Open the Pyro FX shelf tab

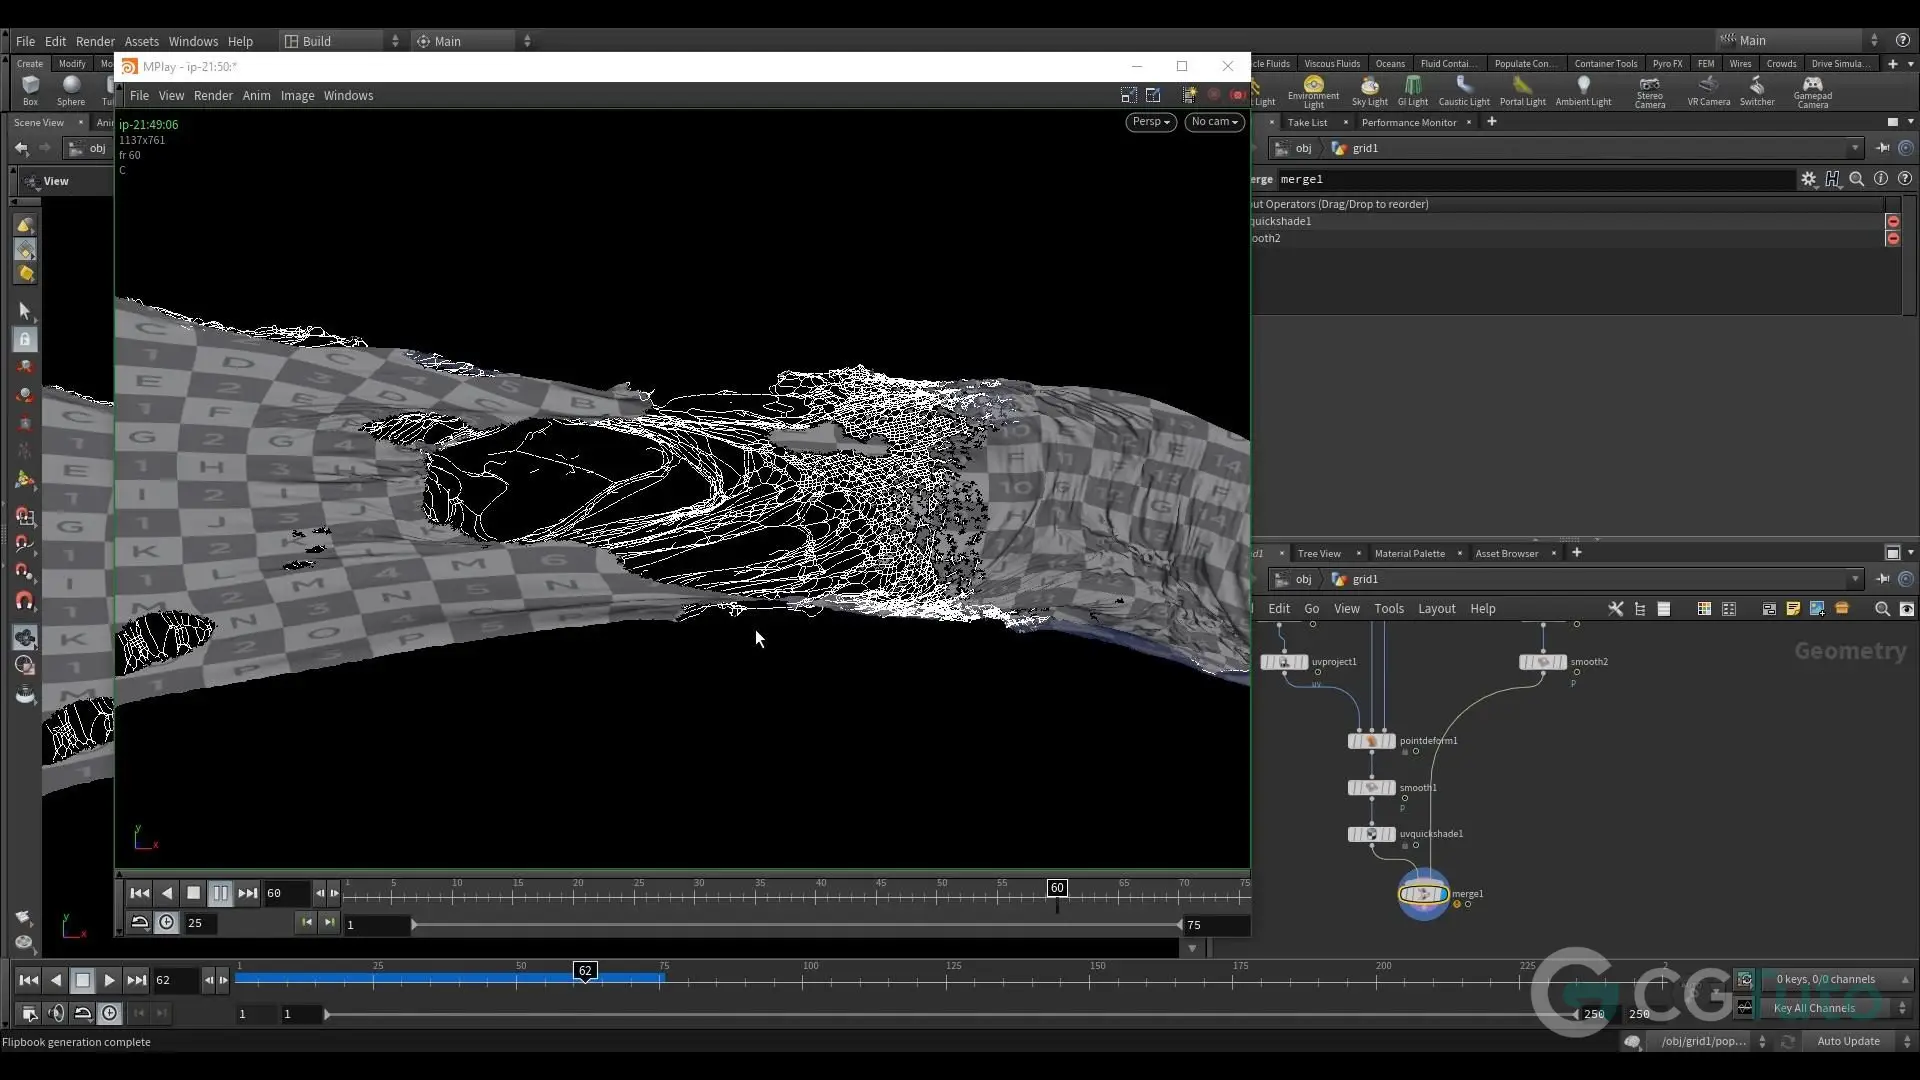coord(1666,64)
